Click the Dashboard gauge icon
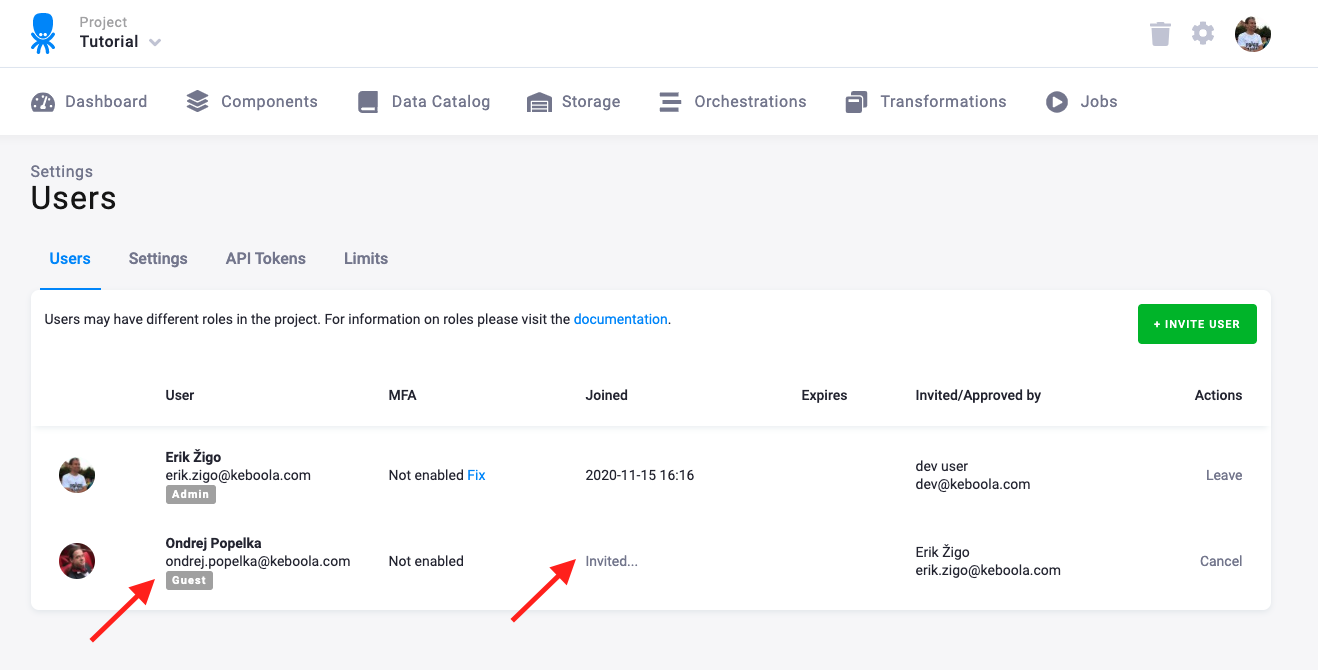The image size is (1318, 670). pyautogui.click(x=43, y=102)
